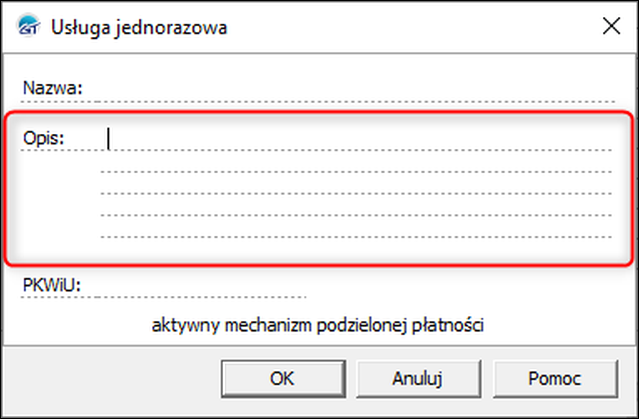Confirm with the OK button
The width and height of the screenshot is (639, 419).
coord(282,379)
